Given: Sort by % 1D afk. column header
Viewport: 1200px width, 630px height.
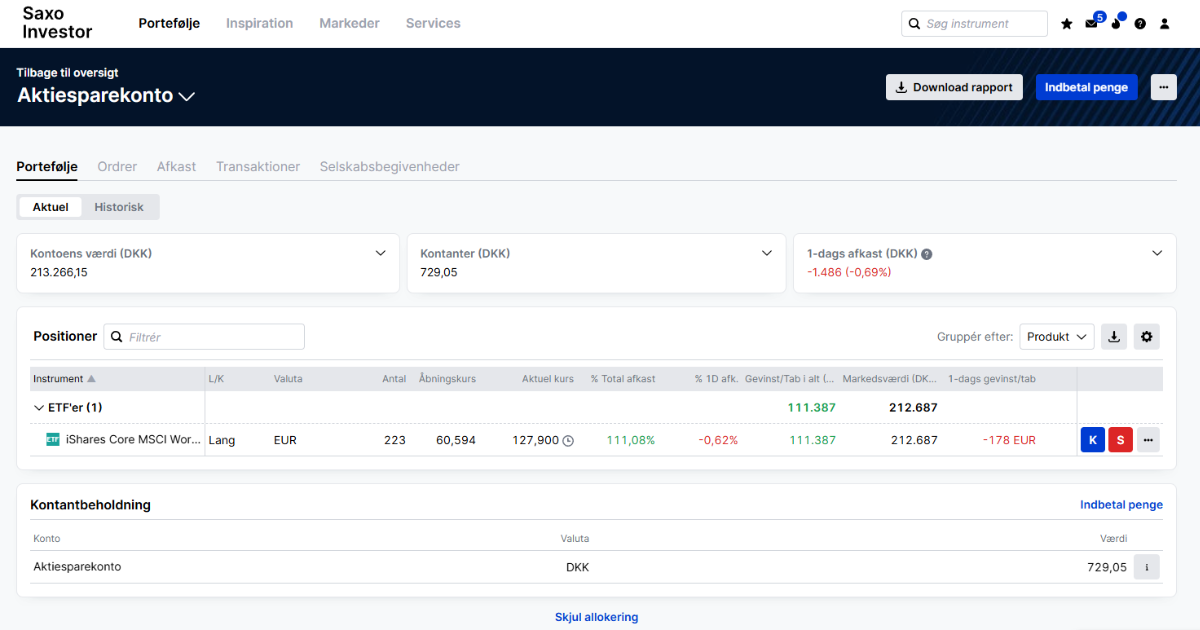Looking at the screenshot, I should pyautogui.click(x=716, y=379).
